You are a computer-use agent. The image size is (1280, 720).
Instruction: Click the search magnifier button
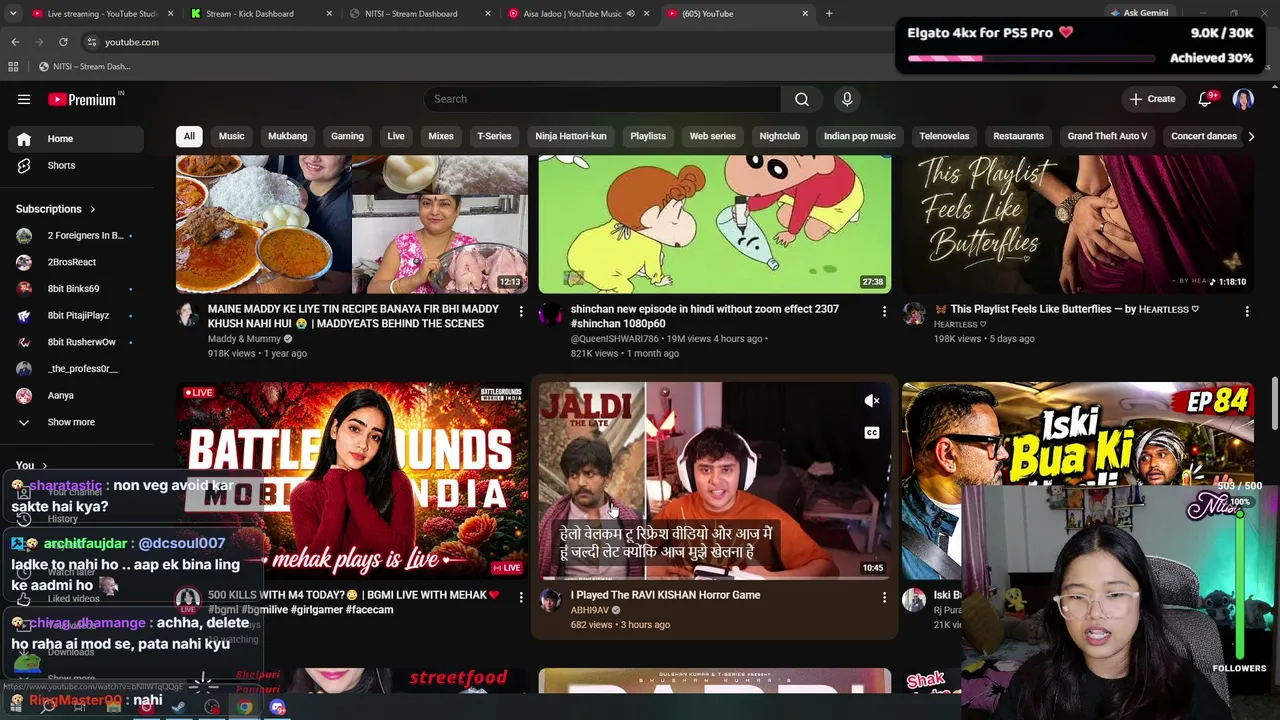point(802,99)
